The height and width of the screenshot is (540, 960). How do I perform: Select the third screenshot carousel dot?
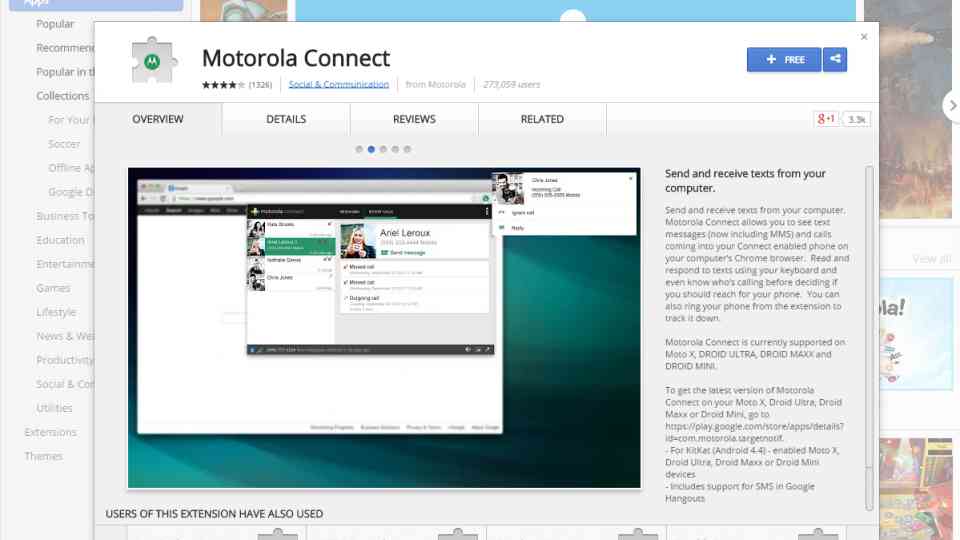383,149
